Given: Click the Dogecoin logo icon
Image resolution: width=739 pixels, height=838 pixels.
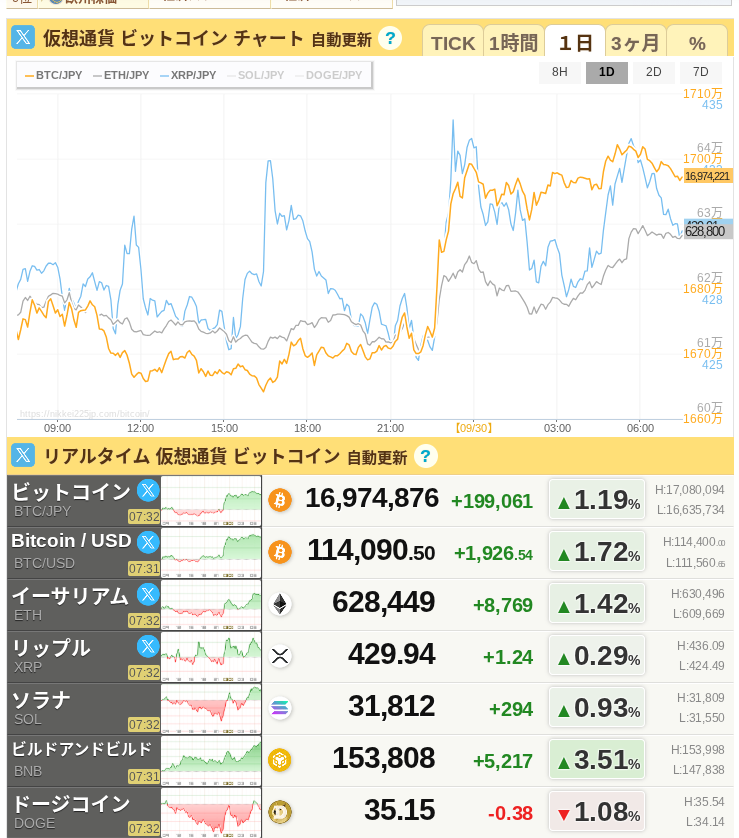Looking at the screenshot, I should (x=280, y=812).
